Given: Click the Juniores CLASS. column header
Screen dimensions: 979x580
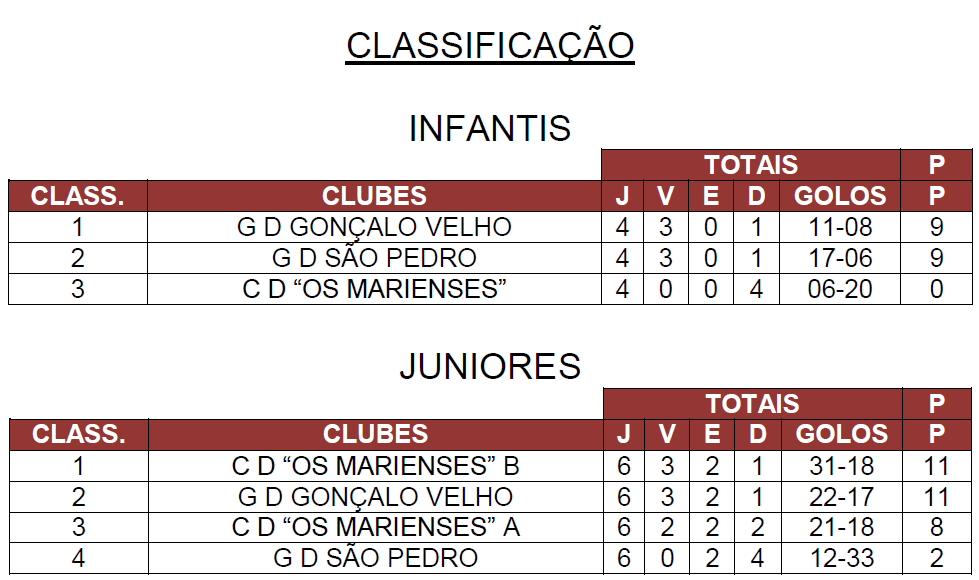Looking at the screenshot, I should coord(79,435).
